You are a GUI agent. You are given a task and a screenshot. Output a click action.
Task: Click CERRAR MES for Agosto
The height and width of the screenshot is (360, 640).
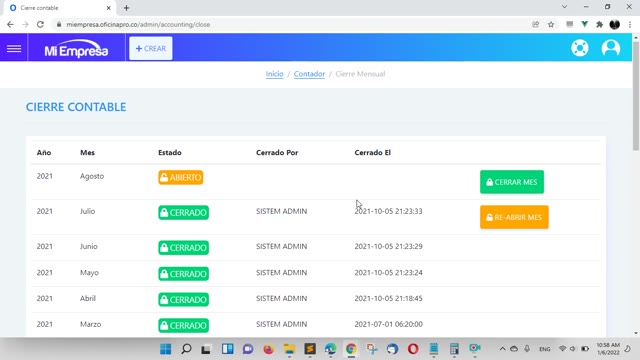tap(512, 182)
